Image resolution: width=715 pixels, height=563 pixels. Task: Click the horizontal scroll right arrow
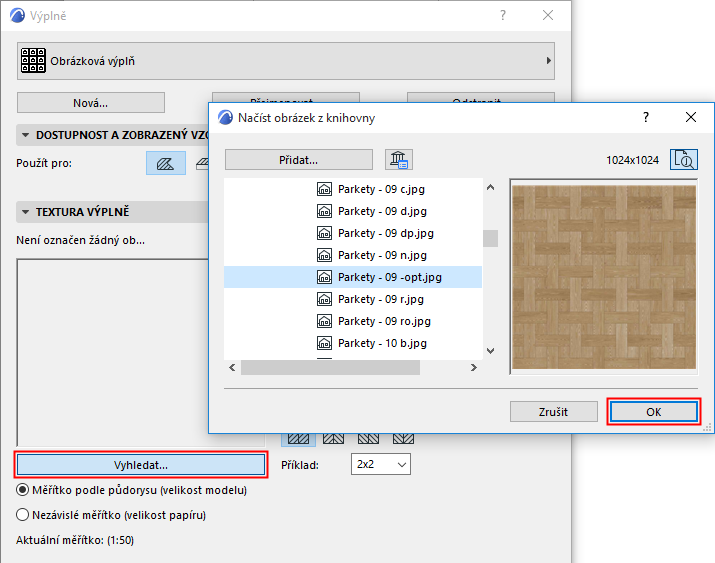click(x=474, y=367)
